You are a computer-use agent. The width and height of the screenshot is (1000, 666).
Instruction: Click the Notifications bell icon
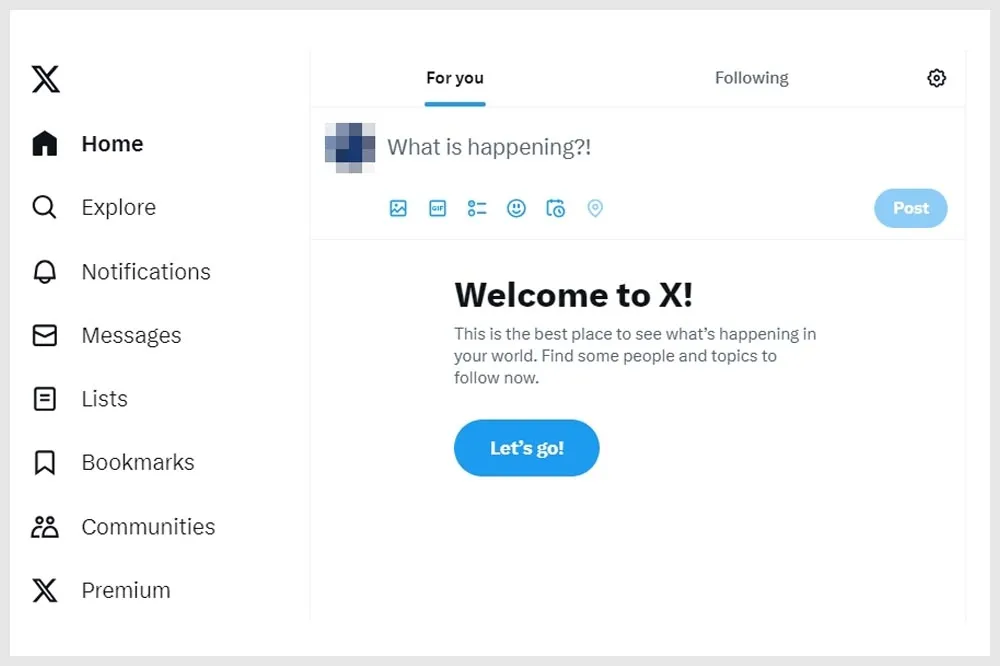point(45,272)
